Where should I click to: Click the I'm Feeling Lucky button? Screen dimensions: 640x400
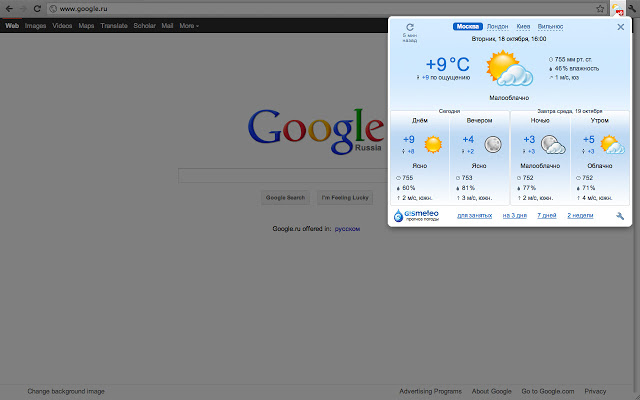(x=345, y=198)
